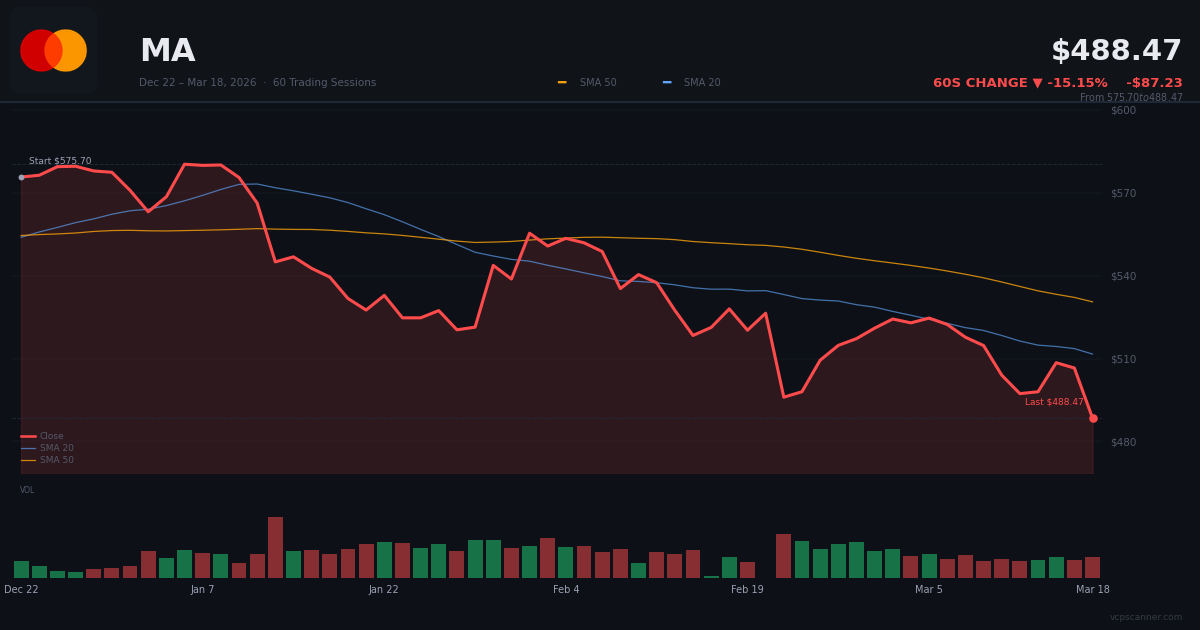Click the SMA 50 header legend swatch
Image resolution: width=1200 pixels, height=630 pixels.
pyautogui.click(x=562, y=83)
